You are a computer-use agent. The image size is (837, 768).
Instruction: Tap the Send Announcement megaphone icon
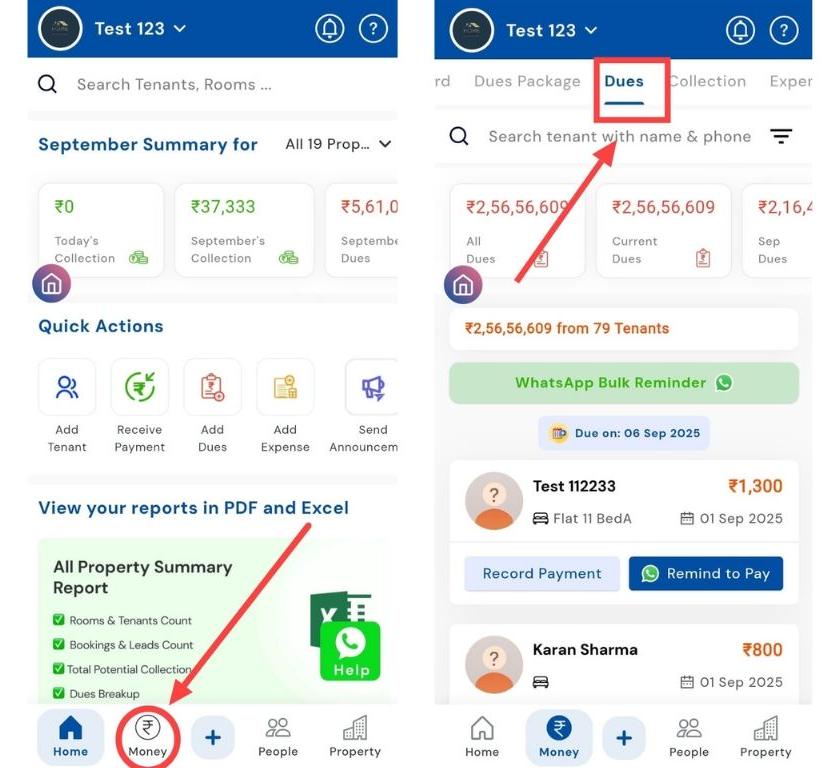373,387
